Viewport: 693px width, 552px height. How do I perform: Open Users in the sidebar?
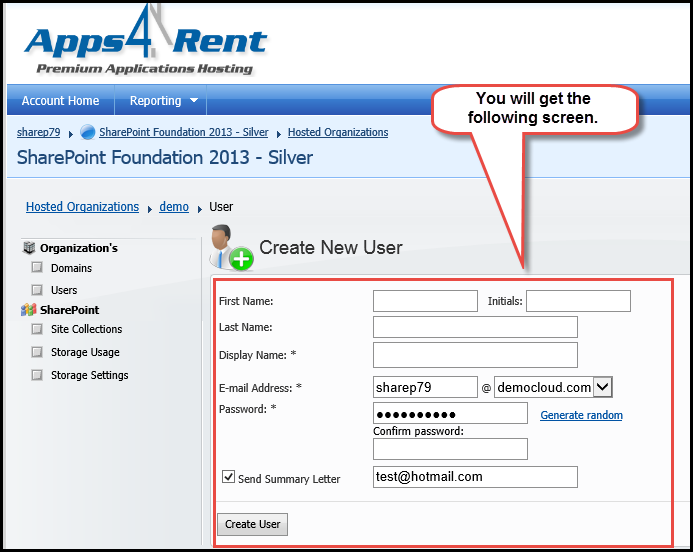click(64, 290)
